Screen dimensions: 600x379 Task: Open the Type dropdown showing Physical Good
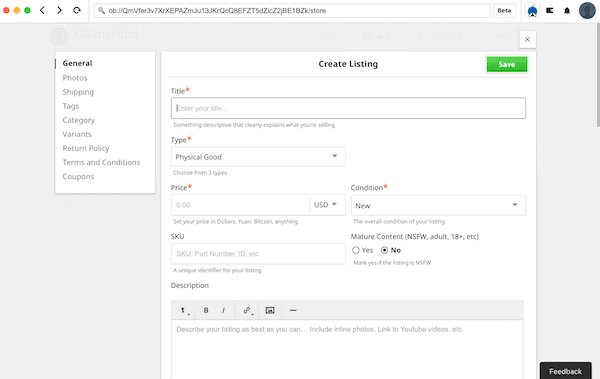(258, 157)
